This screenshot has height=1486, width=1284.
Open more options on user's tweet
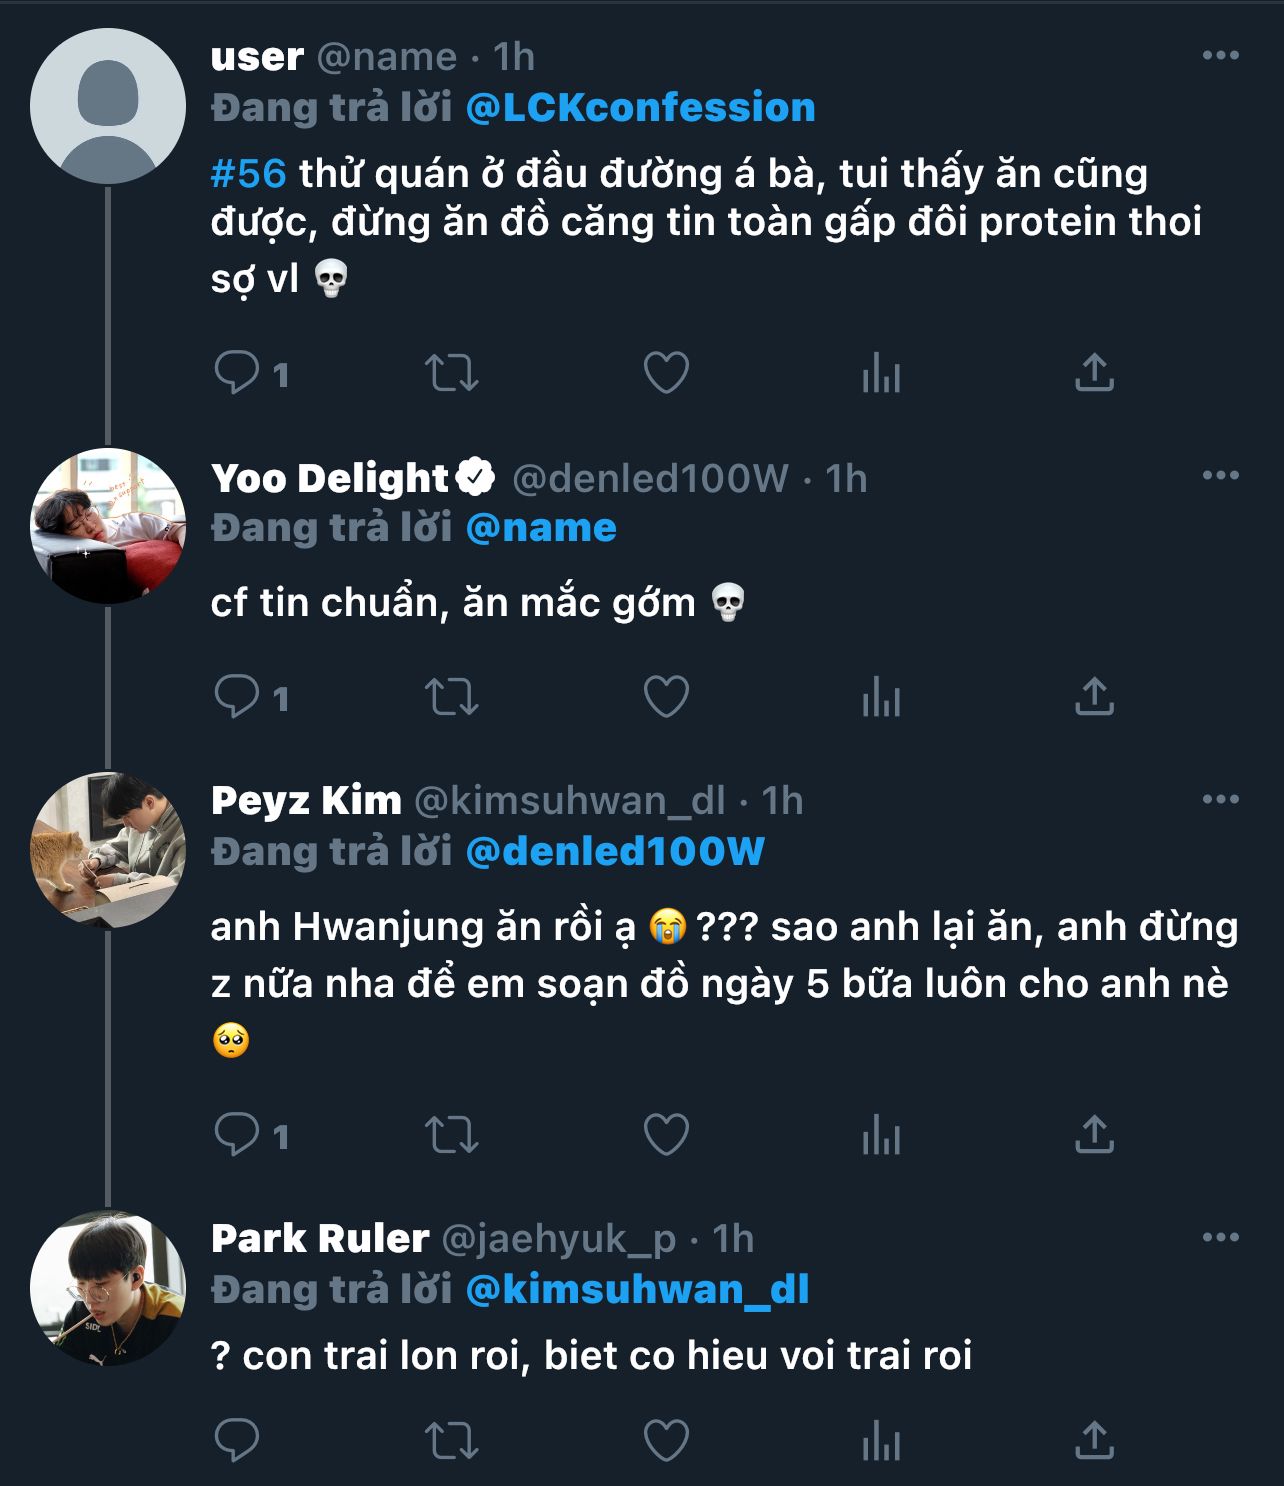click(x=1220, y=56)
